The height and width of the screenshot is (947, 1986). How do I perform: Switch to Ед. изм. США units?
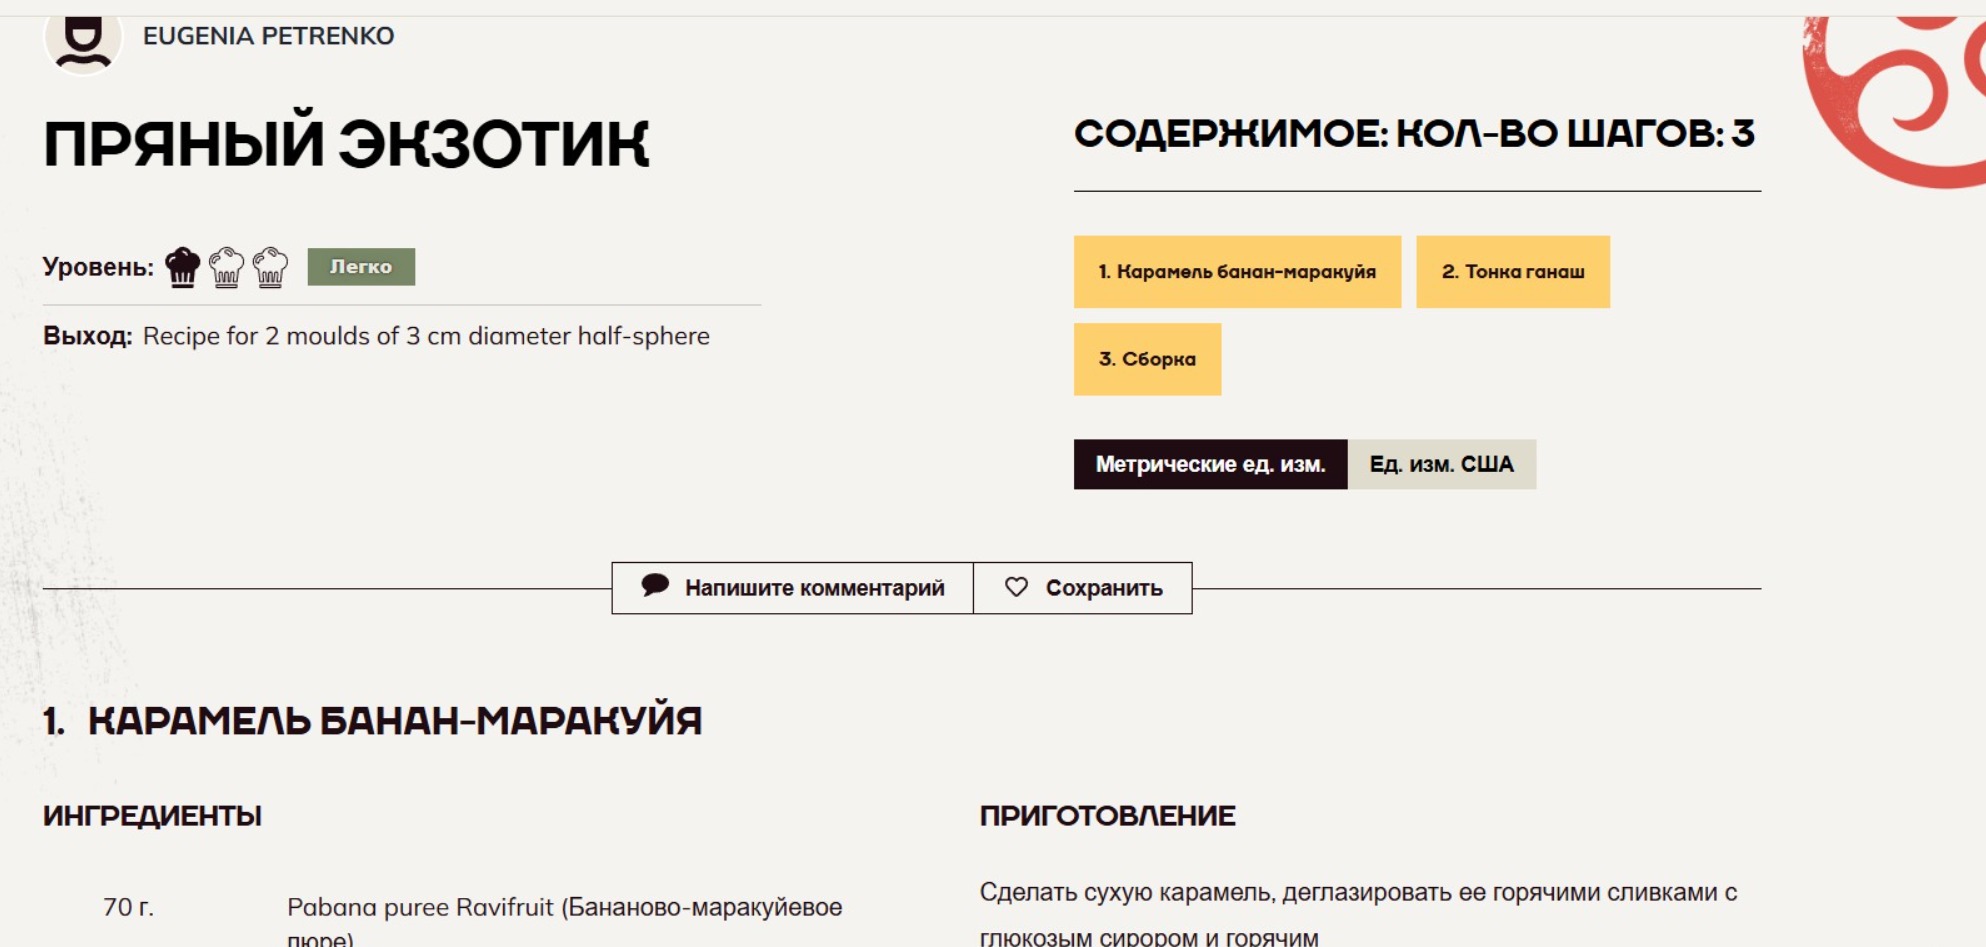tap(1441, 464)
